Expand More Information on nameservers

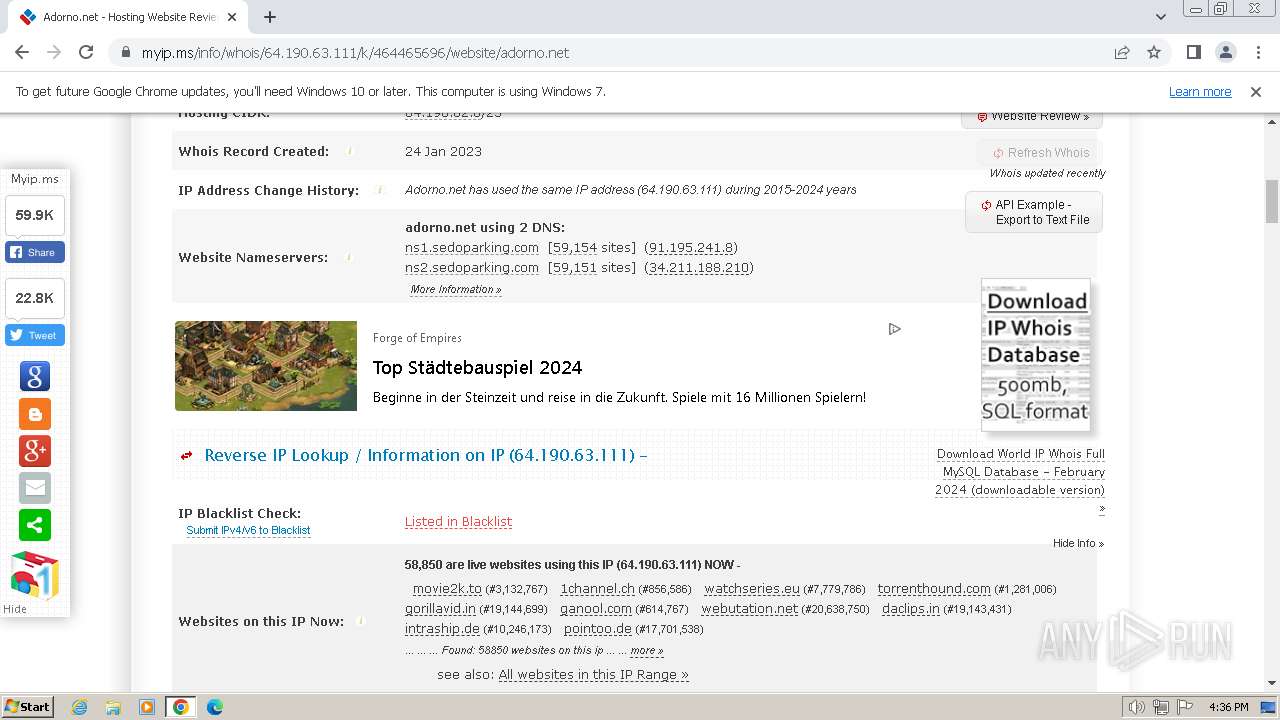point(455,289)
